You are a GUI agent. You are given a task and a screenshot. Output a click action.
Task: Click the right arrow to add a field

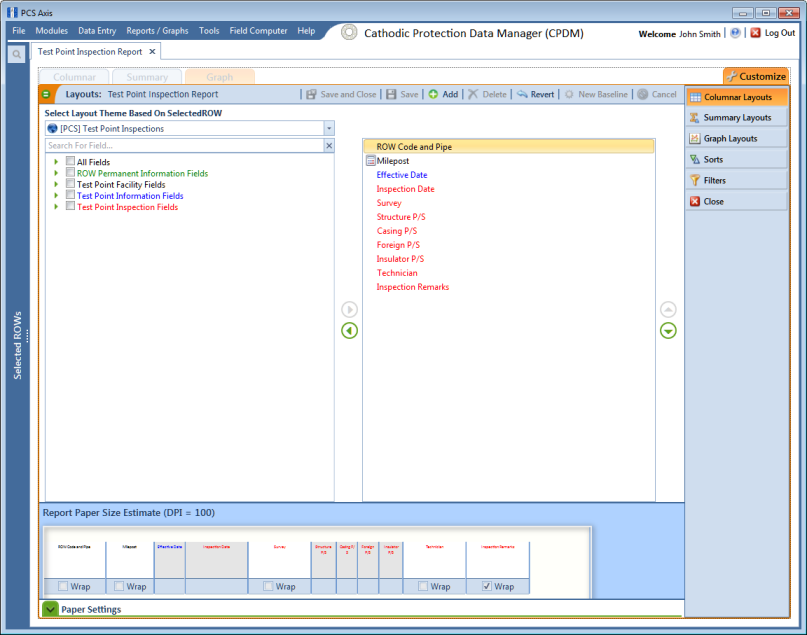click(349, 309)
